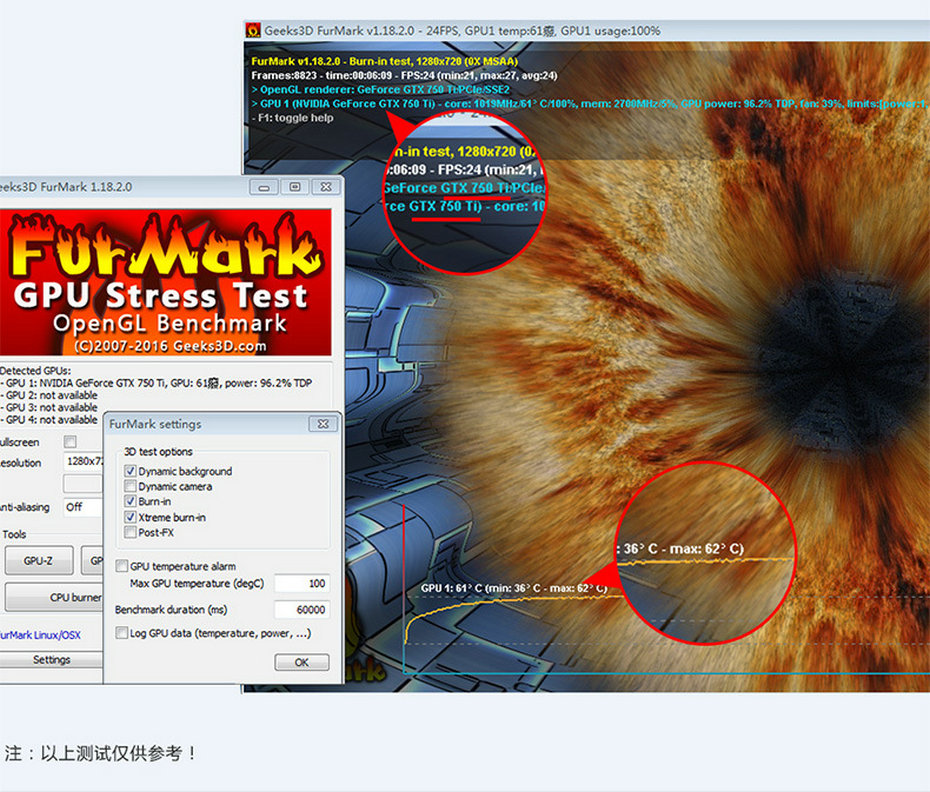930x792 pixels.
Task: Expand the Anti-aliasing dropdown set to Off
Action: [83, 507]
